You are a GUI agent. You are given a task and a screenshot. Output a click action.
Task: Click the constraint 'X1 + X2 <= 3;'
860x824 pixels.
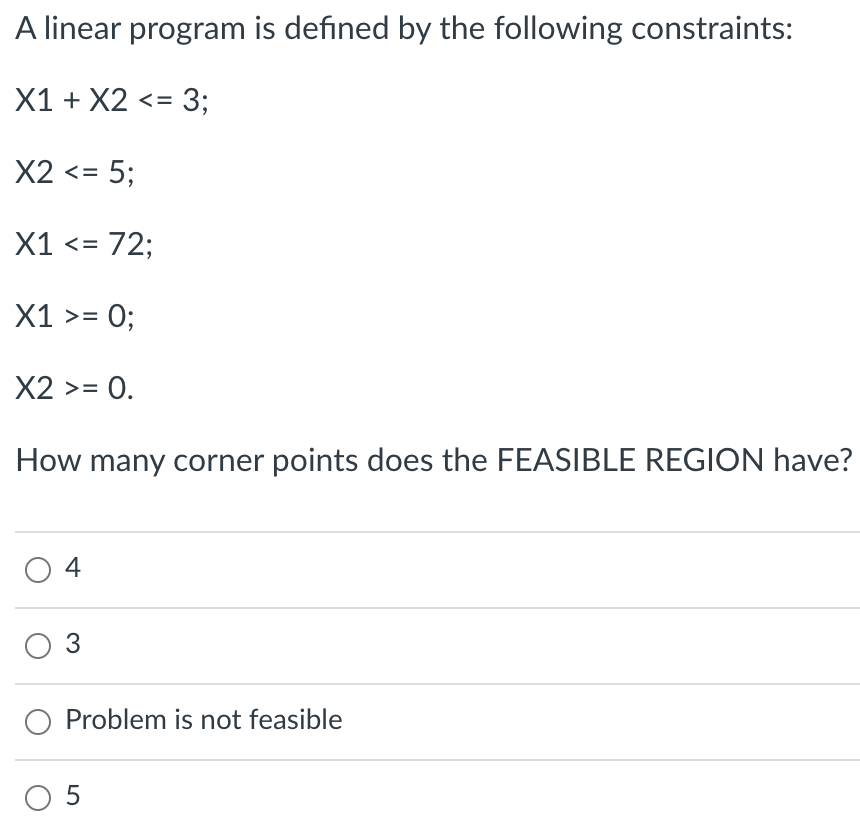tap(110, 100)
